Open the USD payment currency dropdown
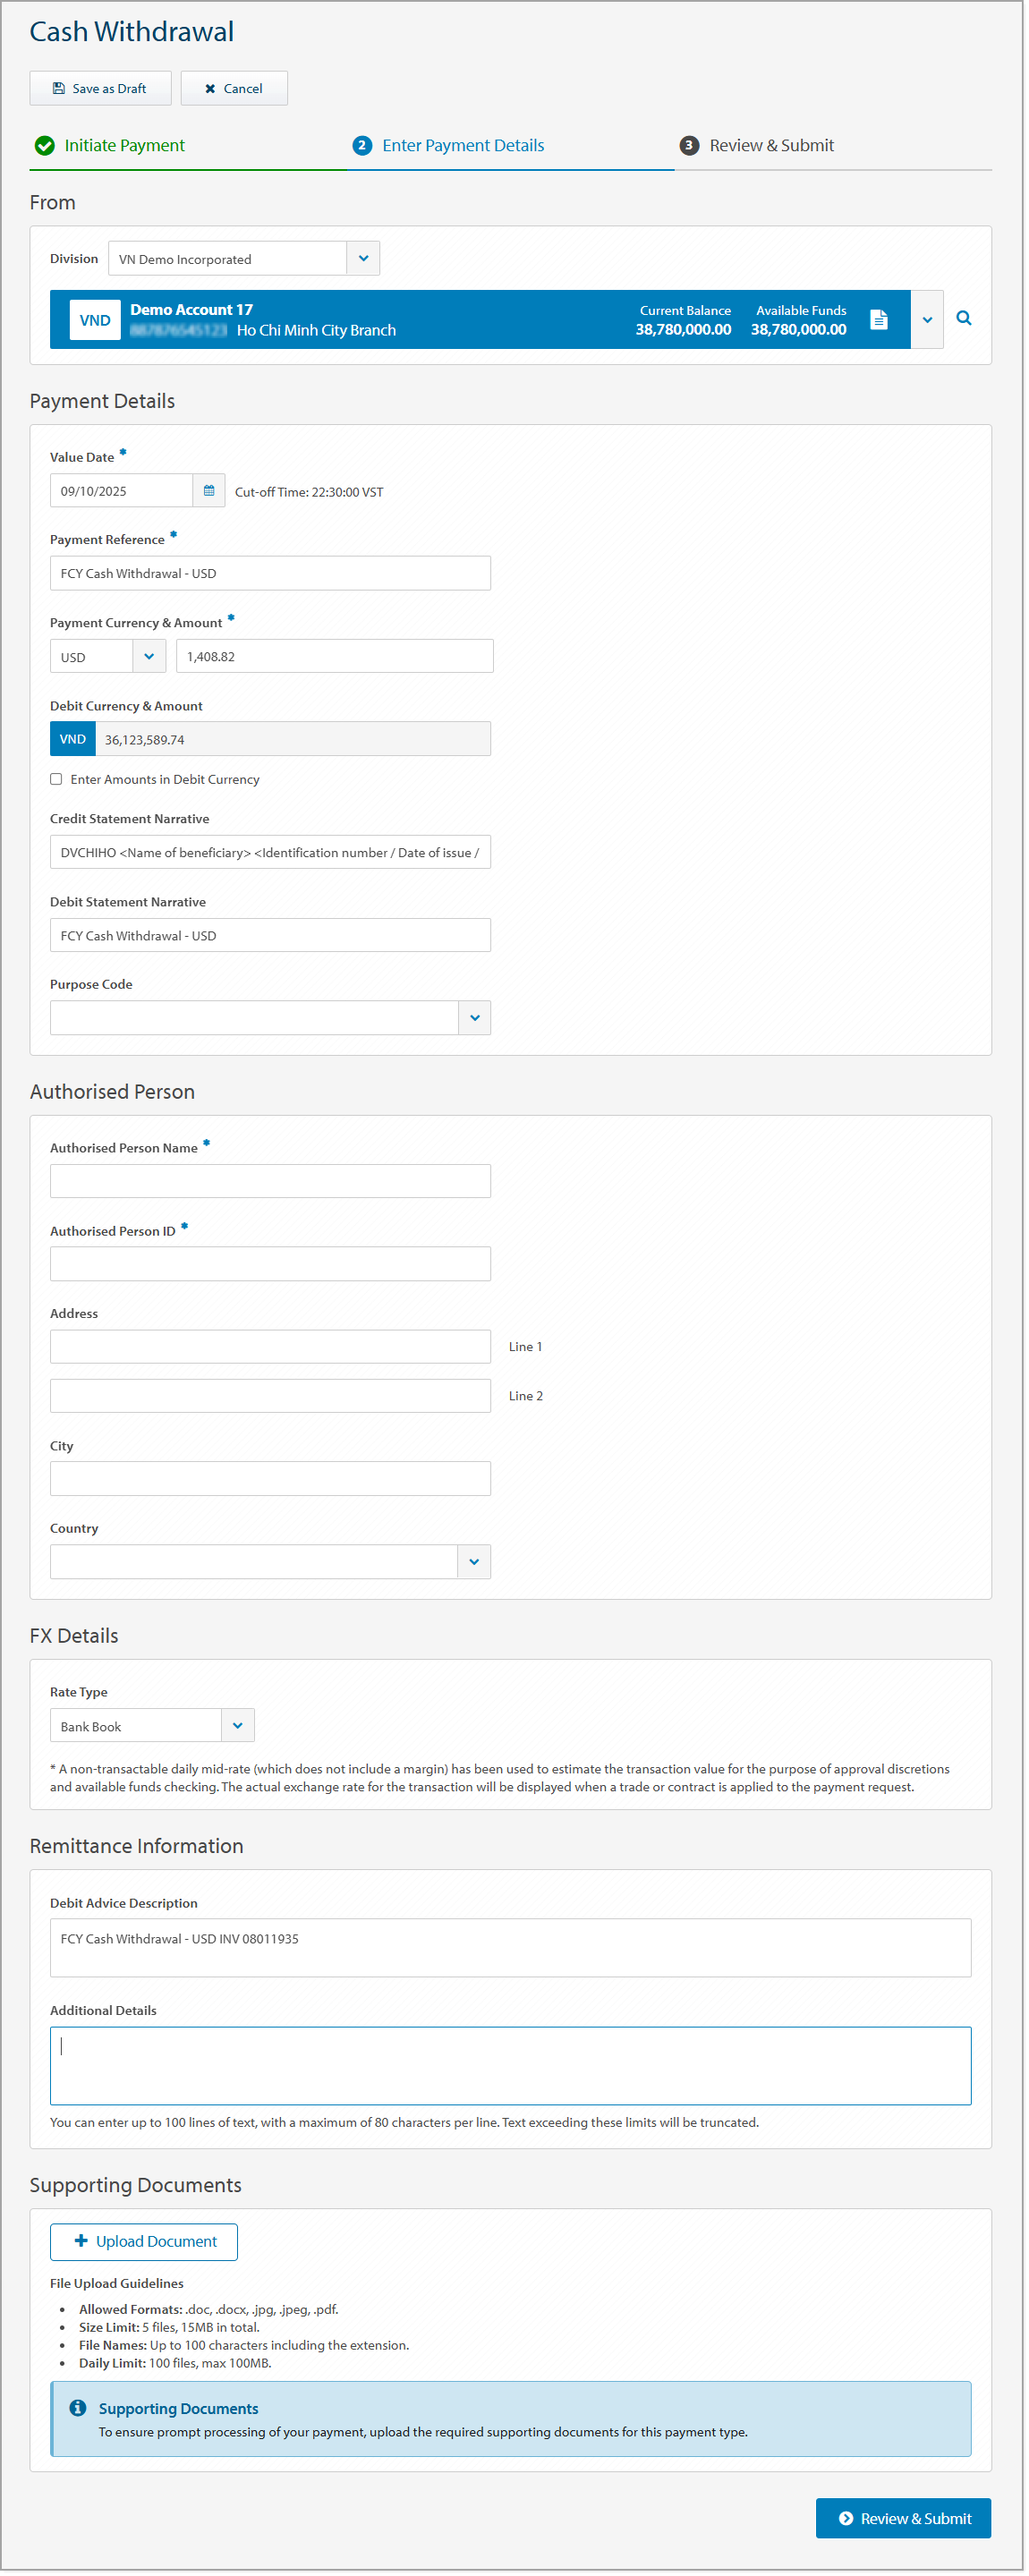 tap(149, 657)
